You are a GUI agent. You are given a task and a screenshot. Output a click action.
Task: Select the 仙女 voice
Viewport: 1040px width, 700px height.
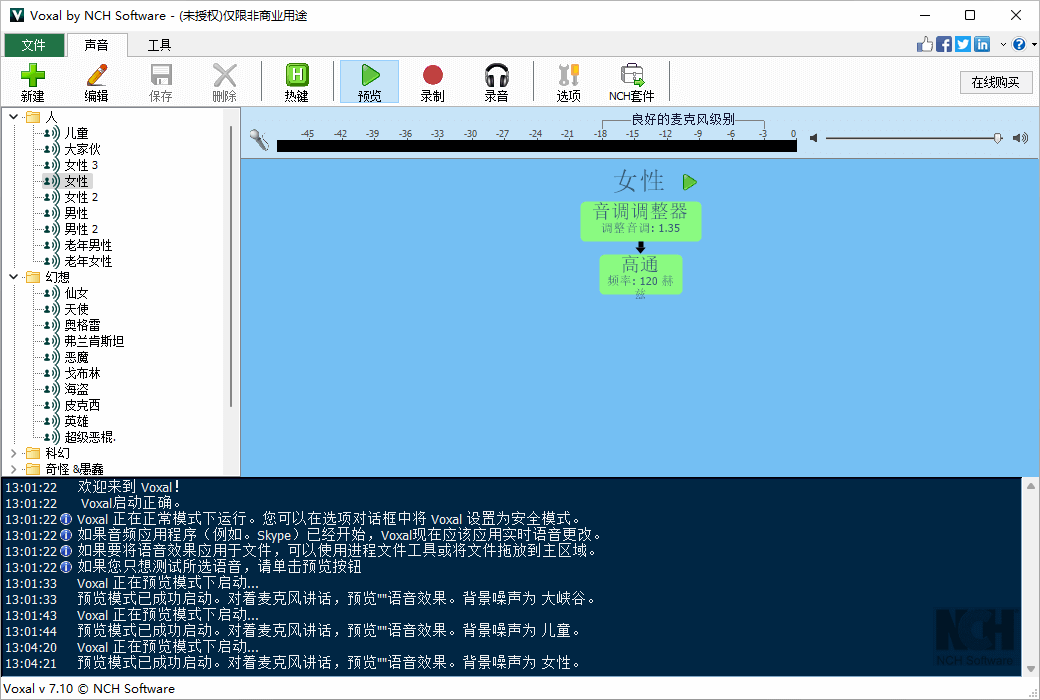[x=76, y=293]
